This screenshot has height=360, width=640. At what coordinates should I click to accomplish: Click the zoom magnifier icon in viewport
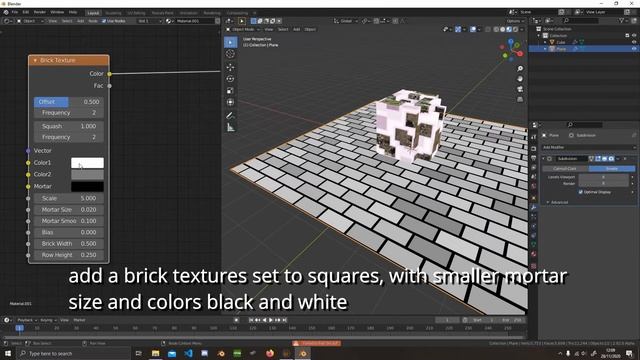(520, 69)
